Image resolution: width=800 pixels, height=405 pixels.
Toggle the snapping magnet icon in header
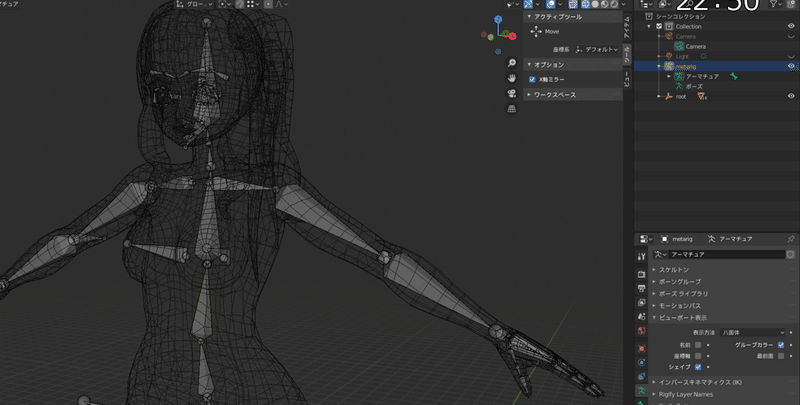point(239,4)
